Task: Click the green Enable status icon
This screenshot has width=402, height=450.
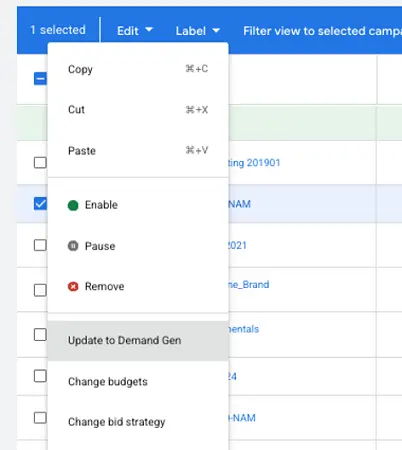Action: [73, 205]
